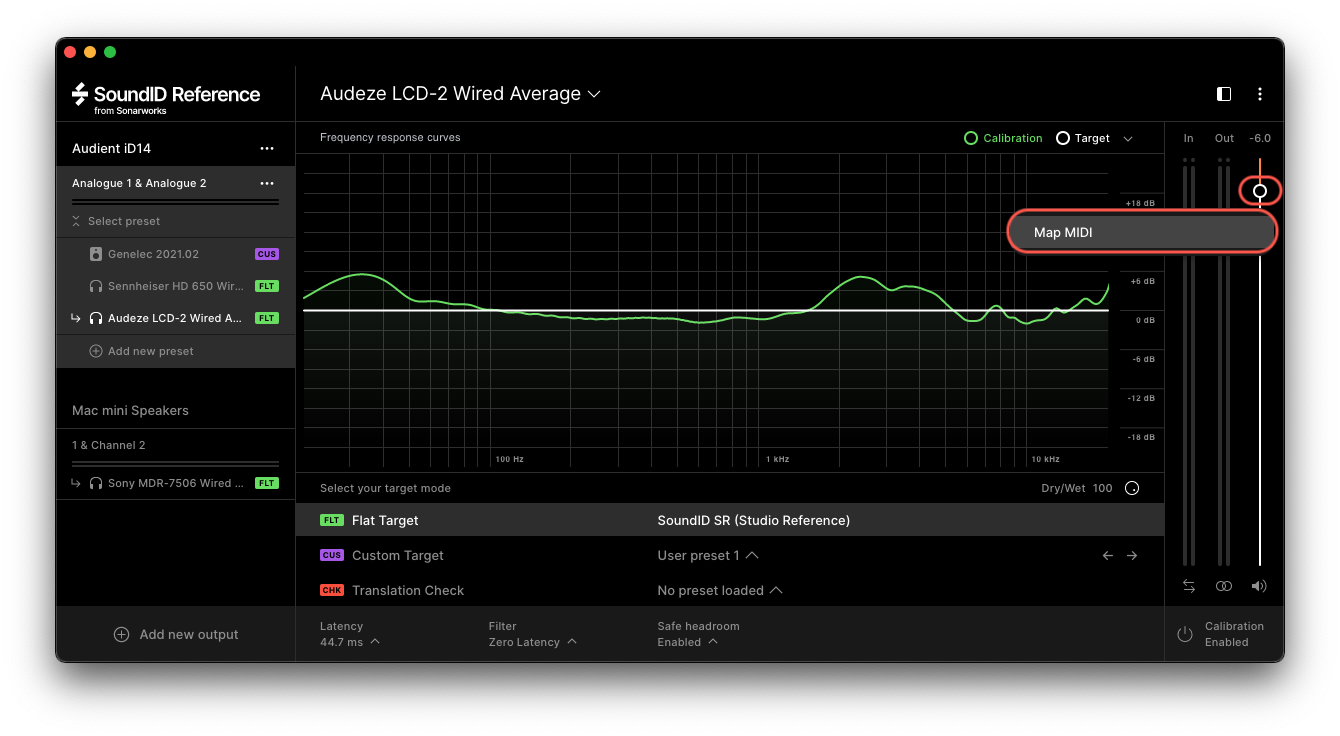
Task: Click the FLT badge on Sennheiser HD 650
Action: click(x=266, y=286)
